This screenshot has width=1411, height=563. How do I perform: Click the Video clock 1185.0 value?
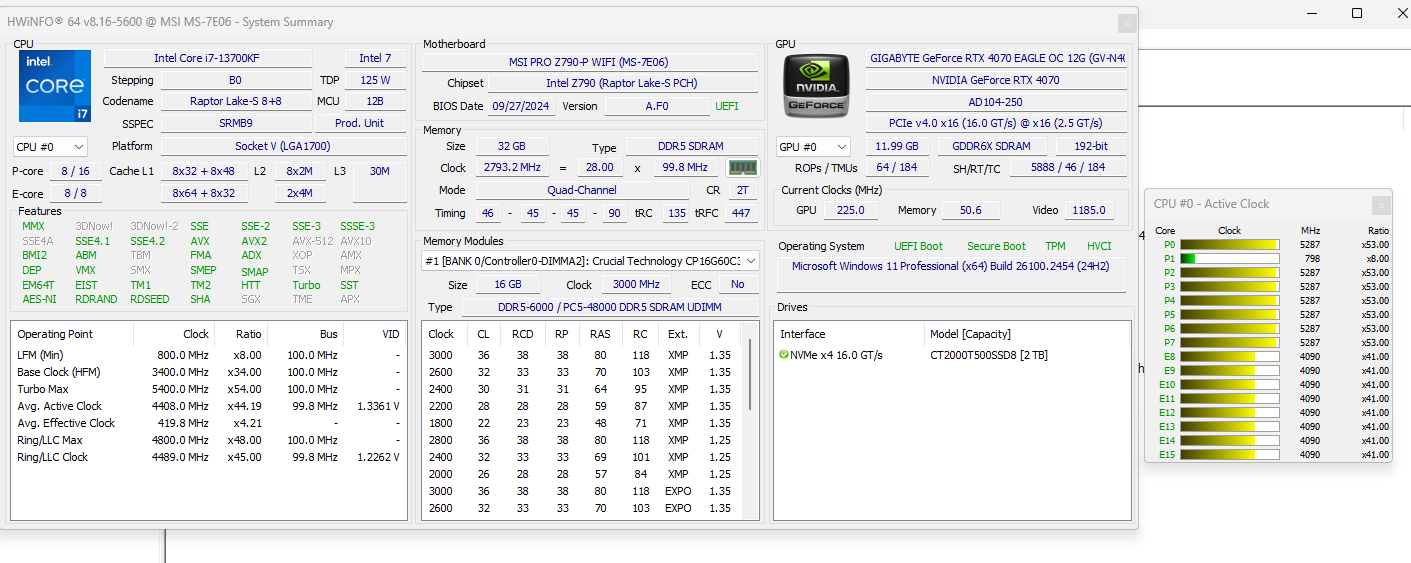[1087, 210]
